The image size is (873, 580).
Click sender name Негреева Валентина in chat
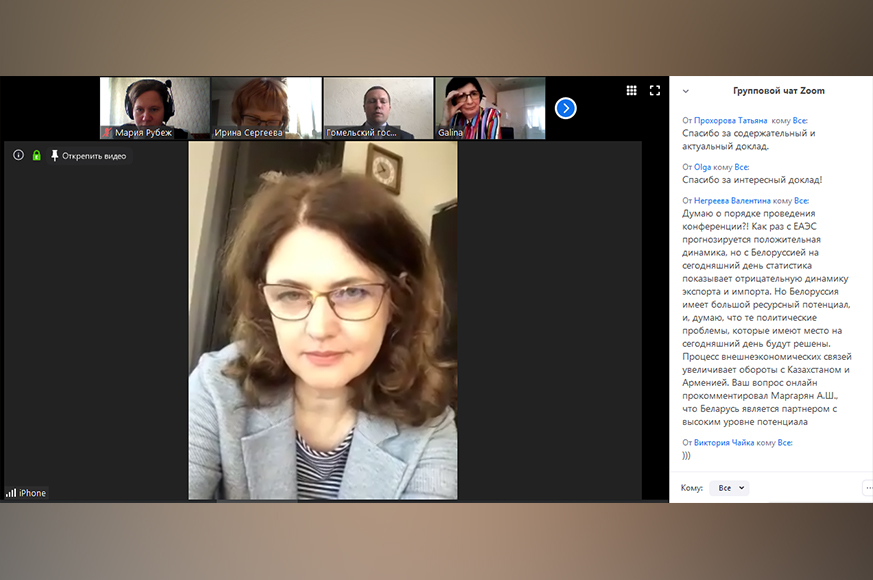click(x=734, y=201)
